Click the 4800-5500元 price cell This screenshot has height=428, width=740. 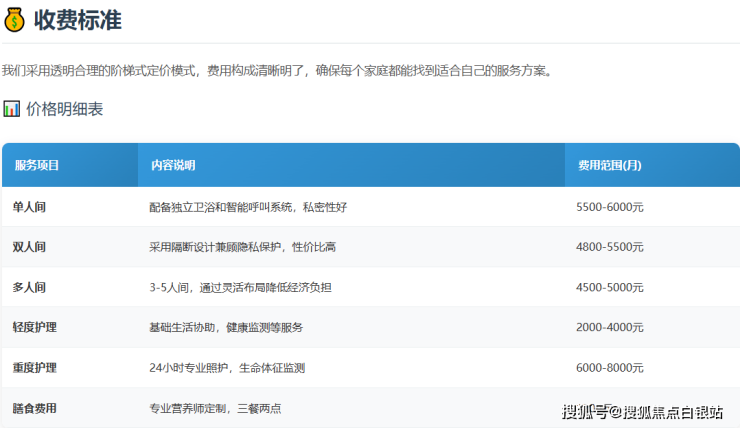tap(610, 247)
